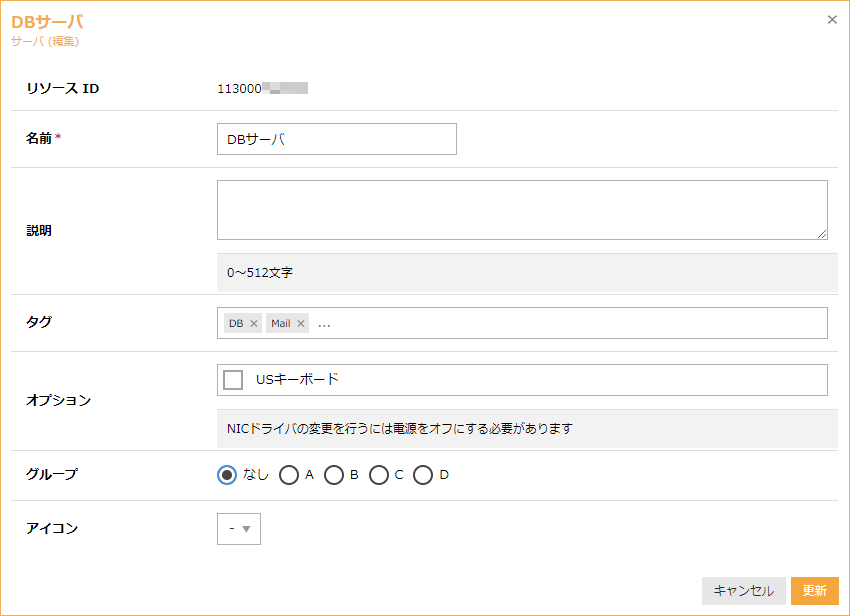
Task: Choose group B radio button
Action: 334,475
